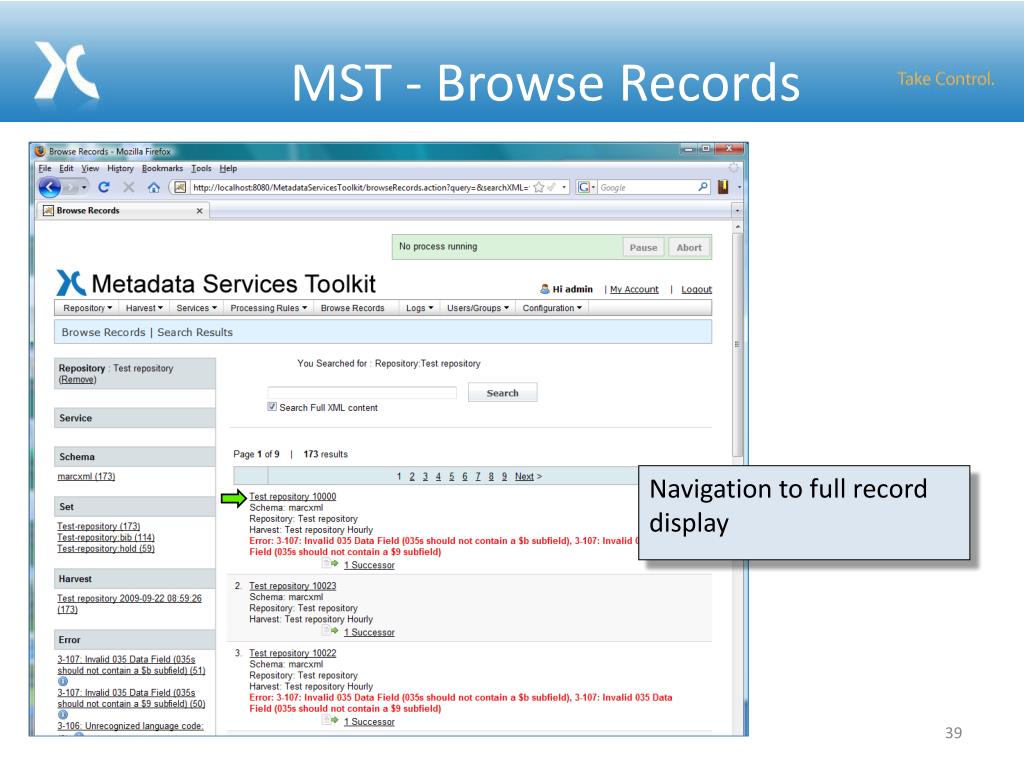Click the successor arrow icon under record 10000

pyautogui.click(x=330, y=564)
